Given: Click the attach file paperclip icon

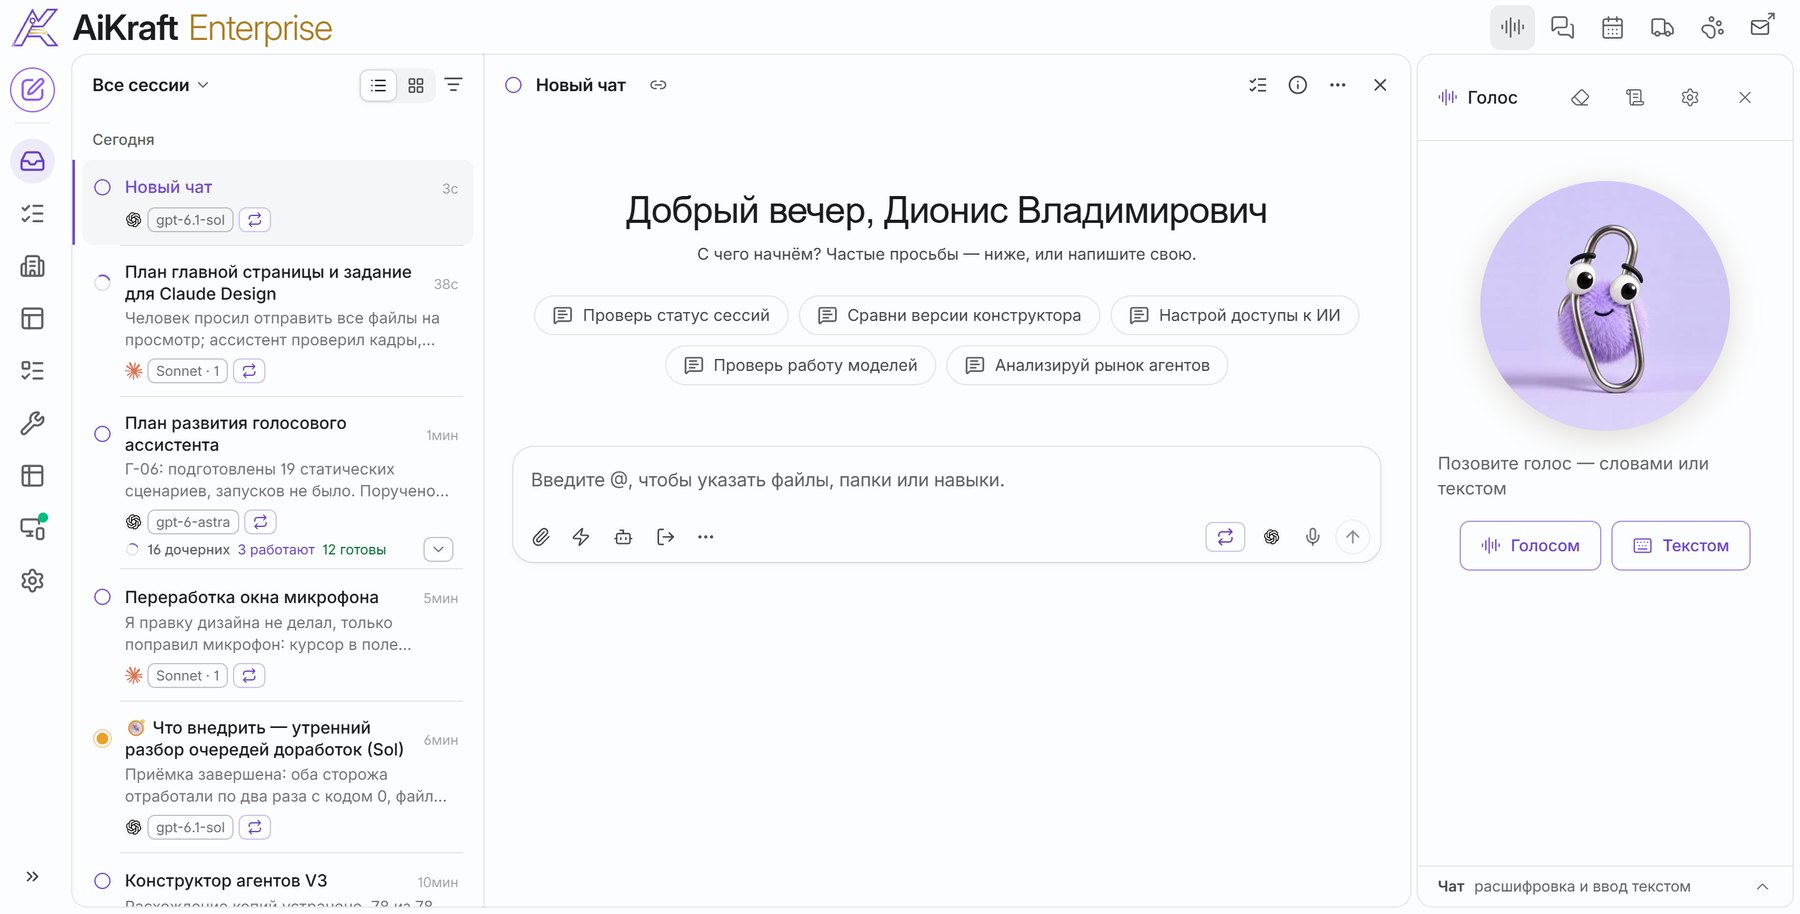Looking at the screenshot, I should point(541,537).
